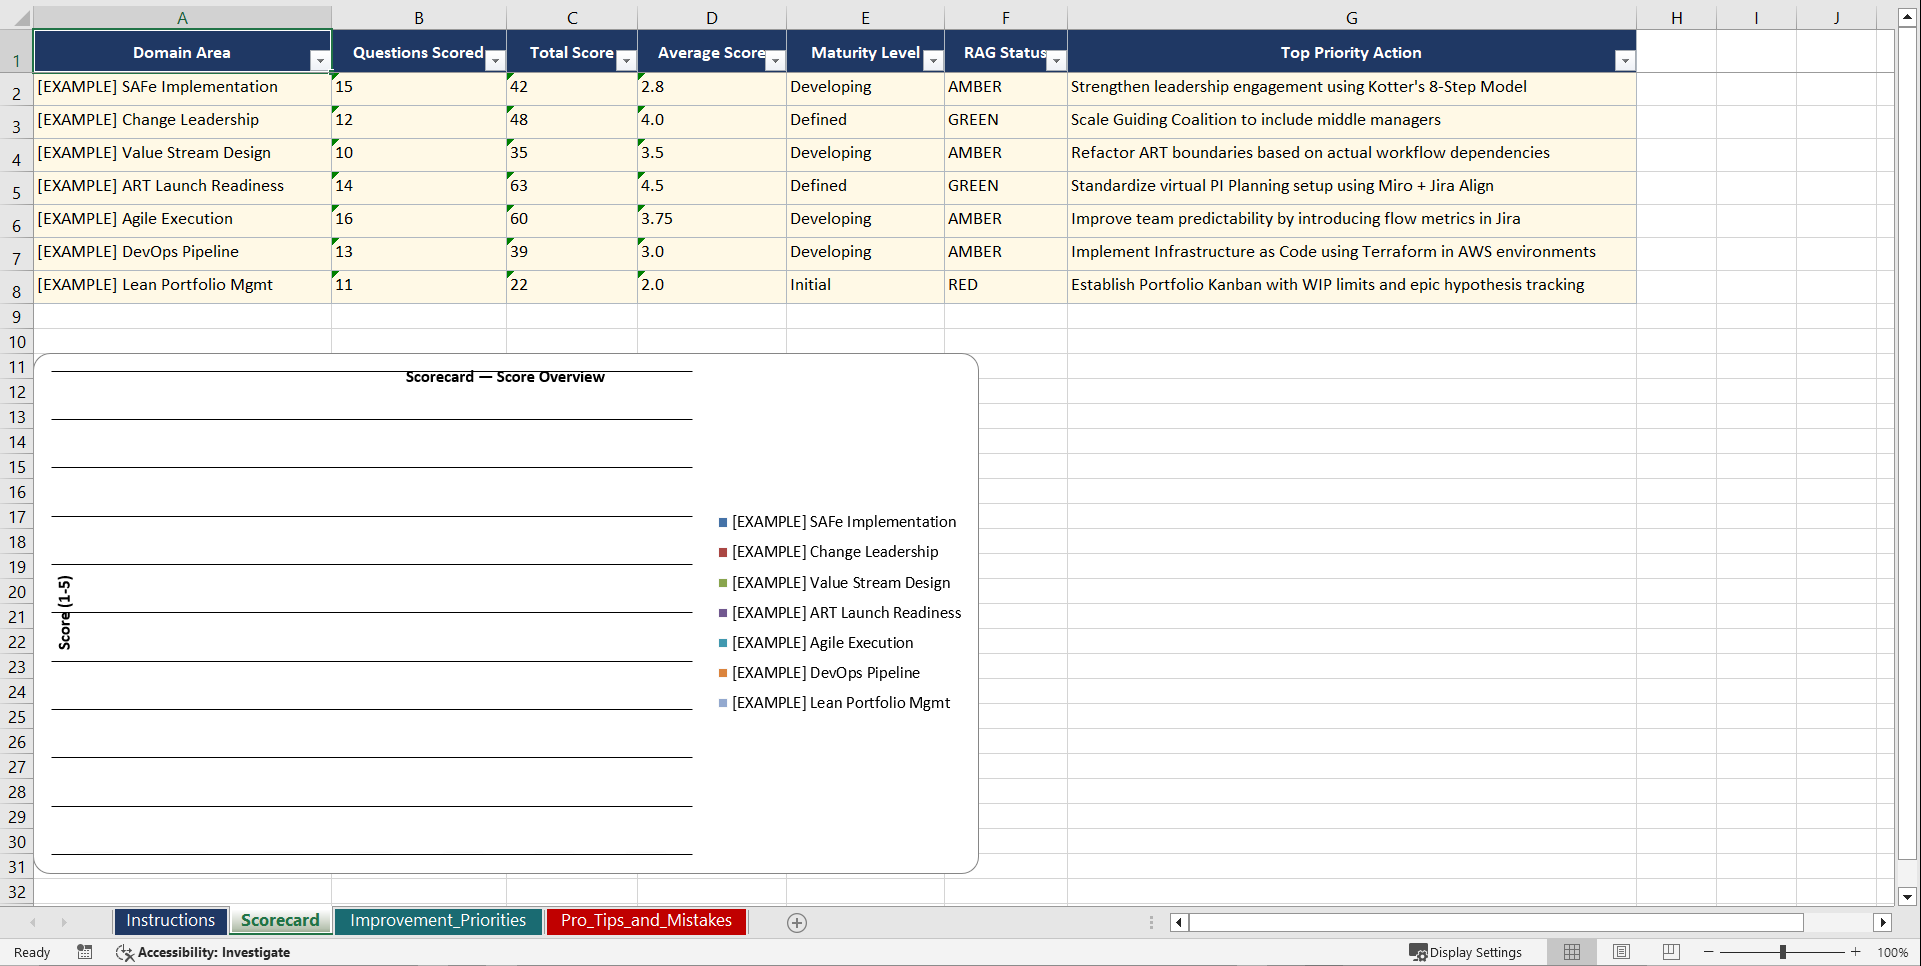Zoom in using the plus button

(x=1855, y=952)
